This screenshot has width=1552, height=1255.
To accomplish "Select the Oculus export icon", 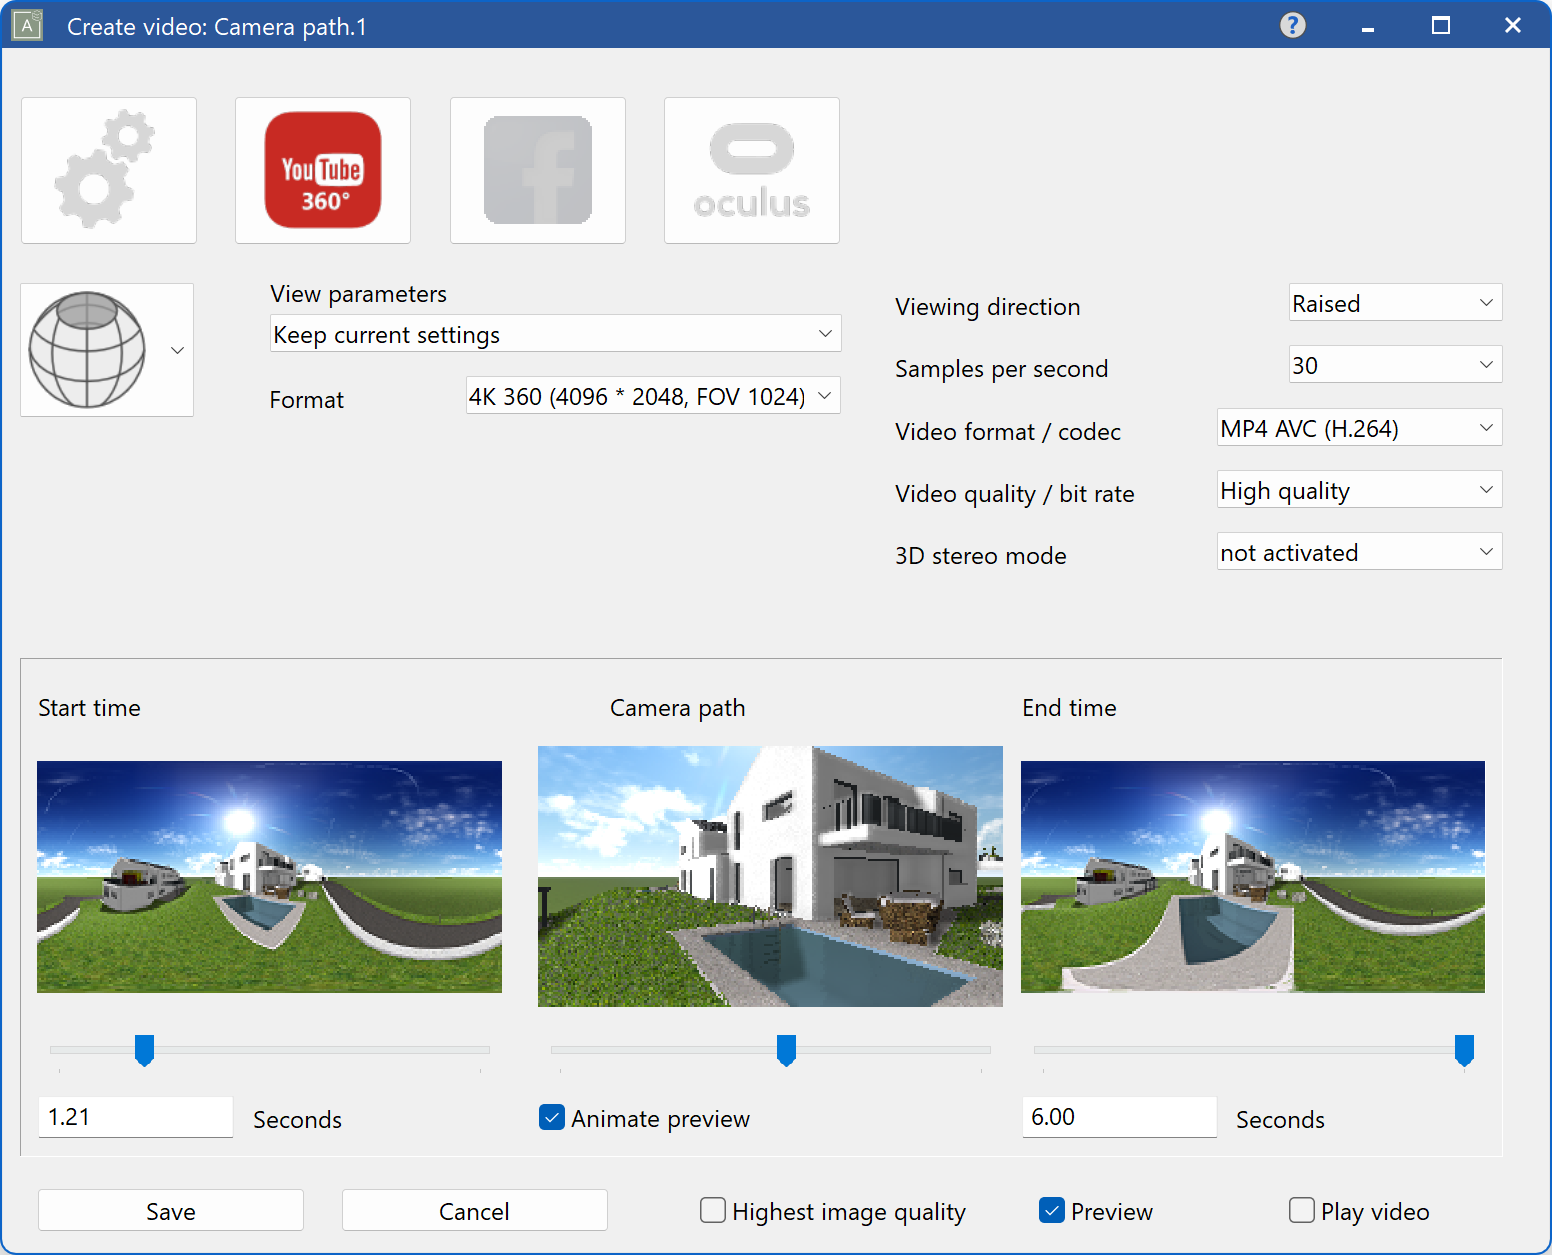I will pyautogui.click(x=751, y=169).
